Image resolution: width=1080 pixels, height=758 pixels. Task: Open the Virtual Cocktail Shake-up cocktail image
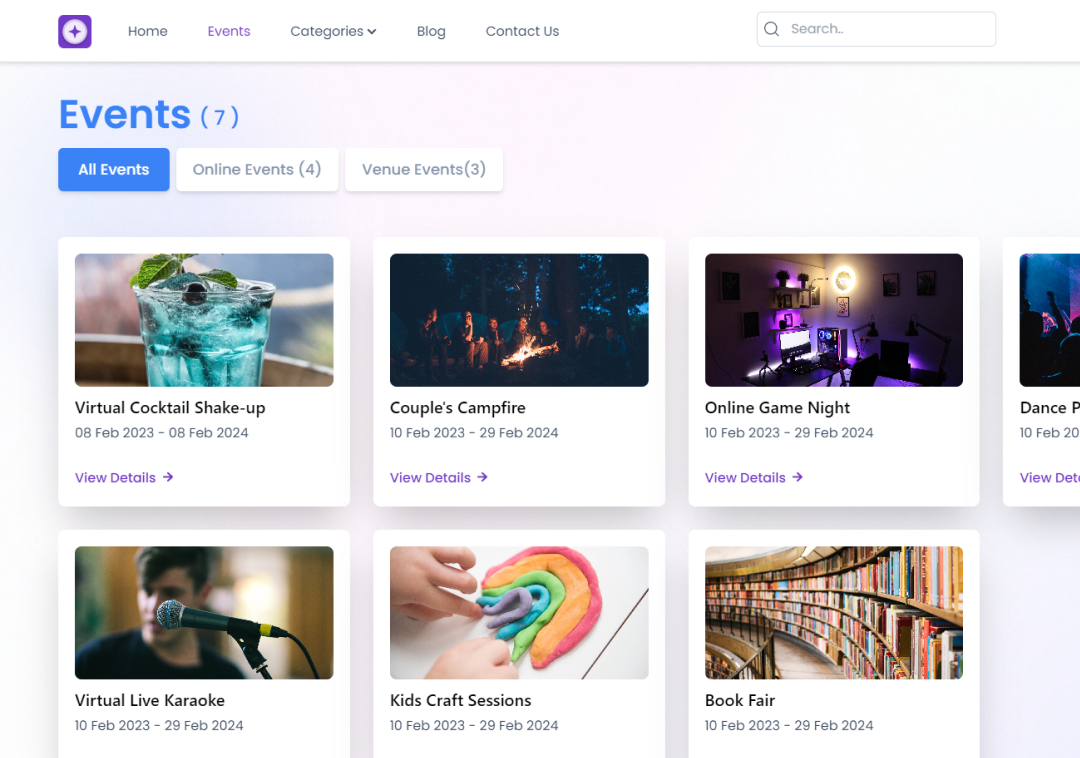(x=204, y=320)
